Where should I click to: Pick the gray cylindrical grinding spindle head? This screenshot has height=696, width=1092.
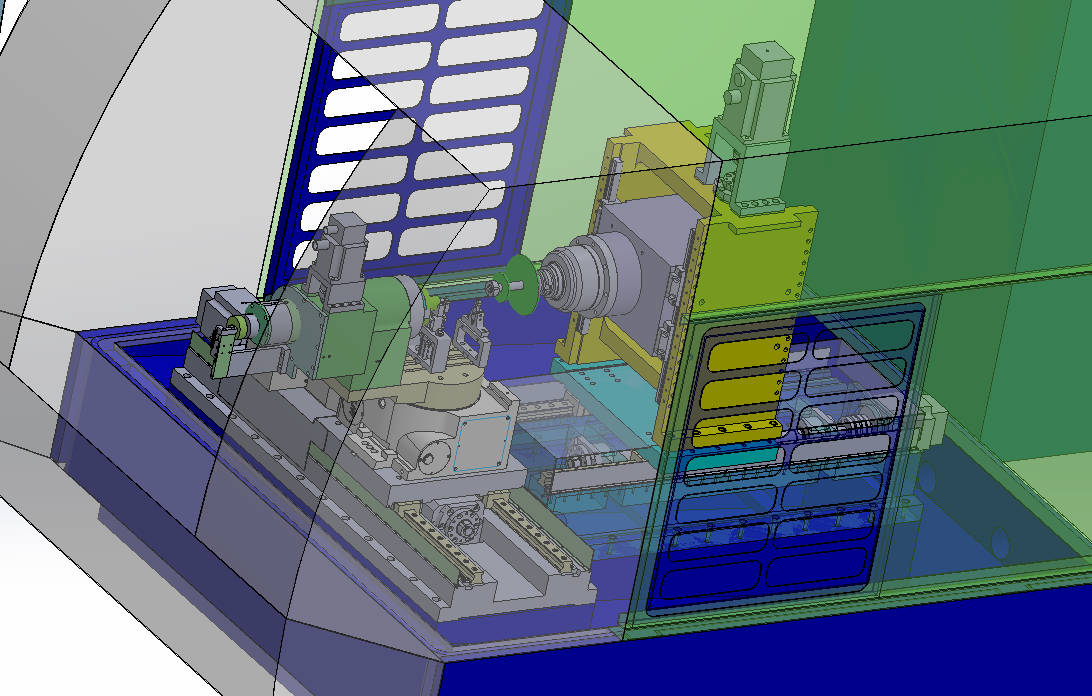pos(593,275)
